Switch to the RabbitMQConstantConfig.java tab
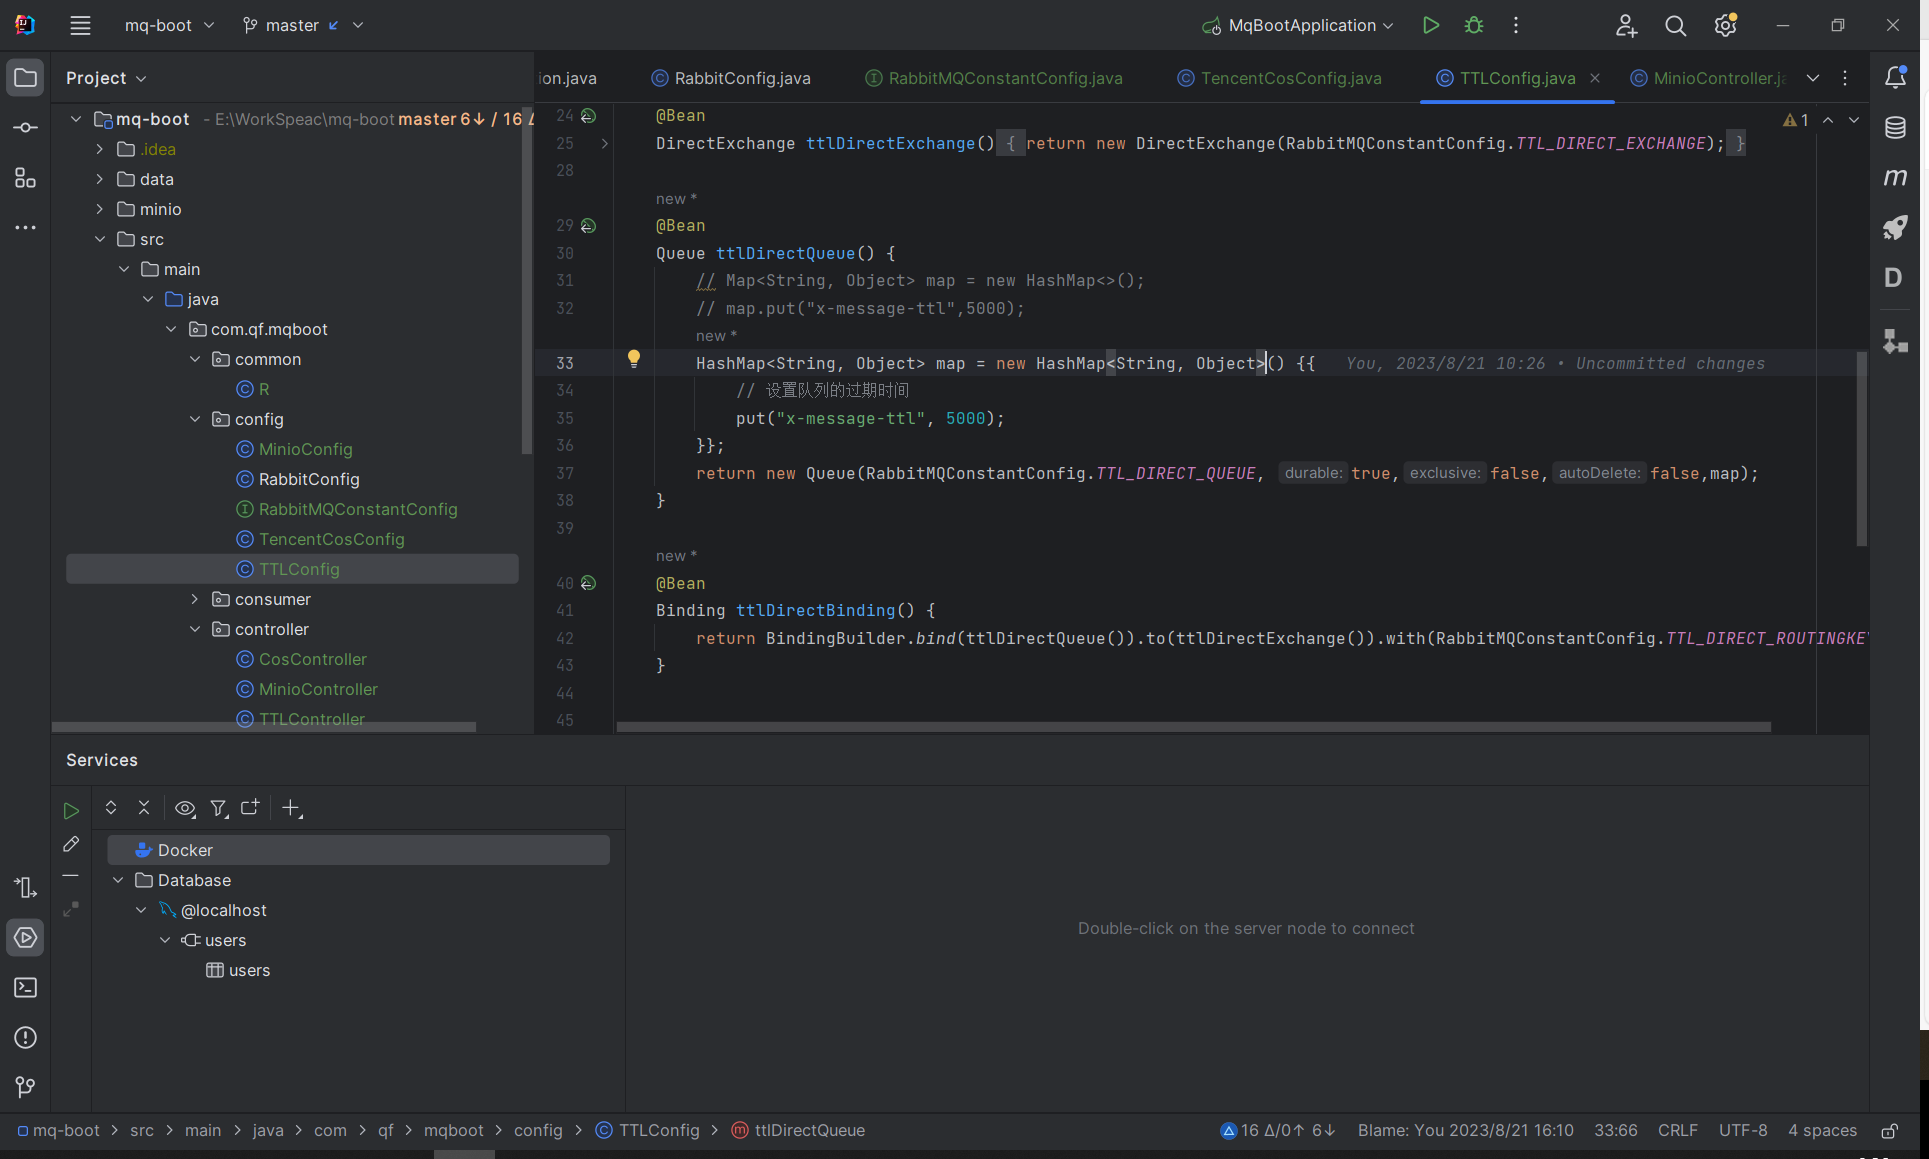 tap(994, 78)
